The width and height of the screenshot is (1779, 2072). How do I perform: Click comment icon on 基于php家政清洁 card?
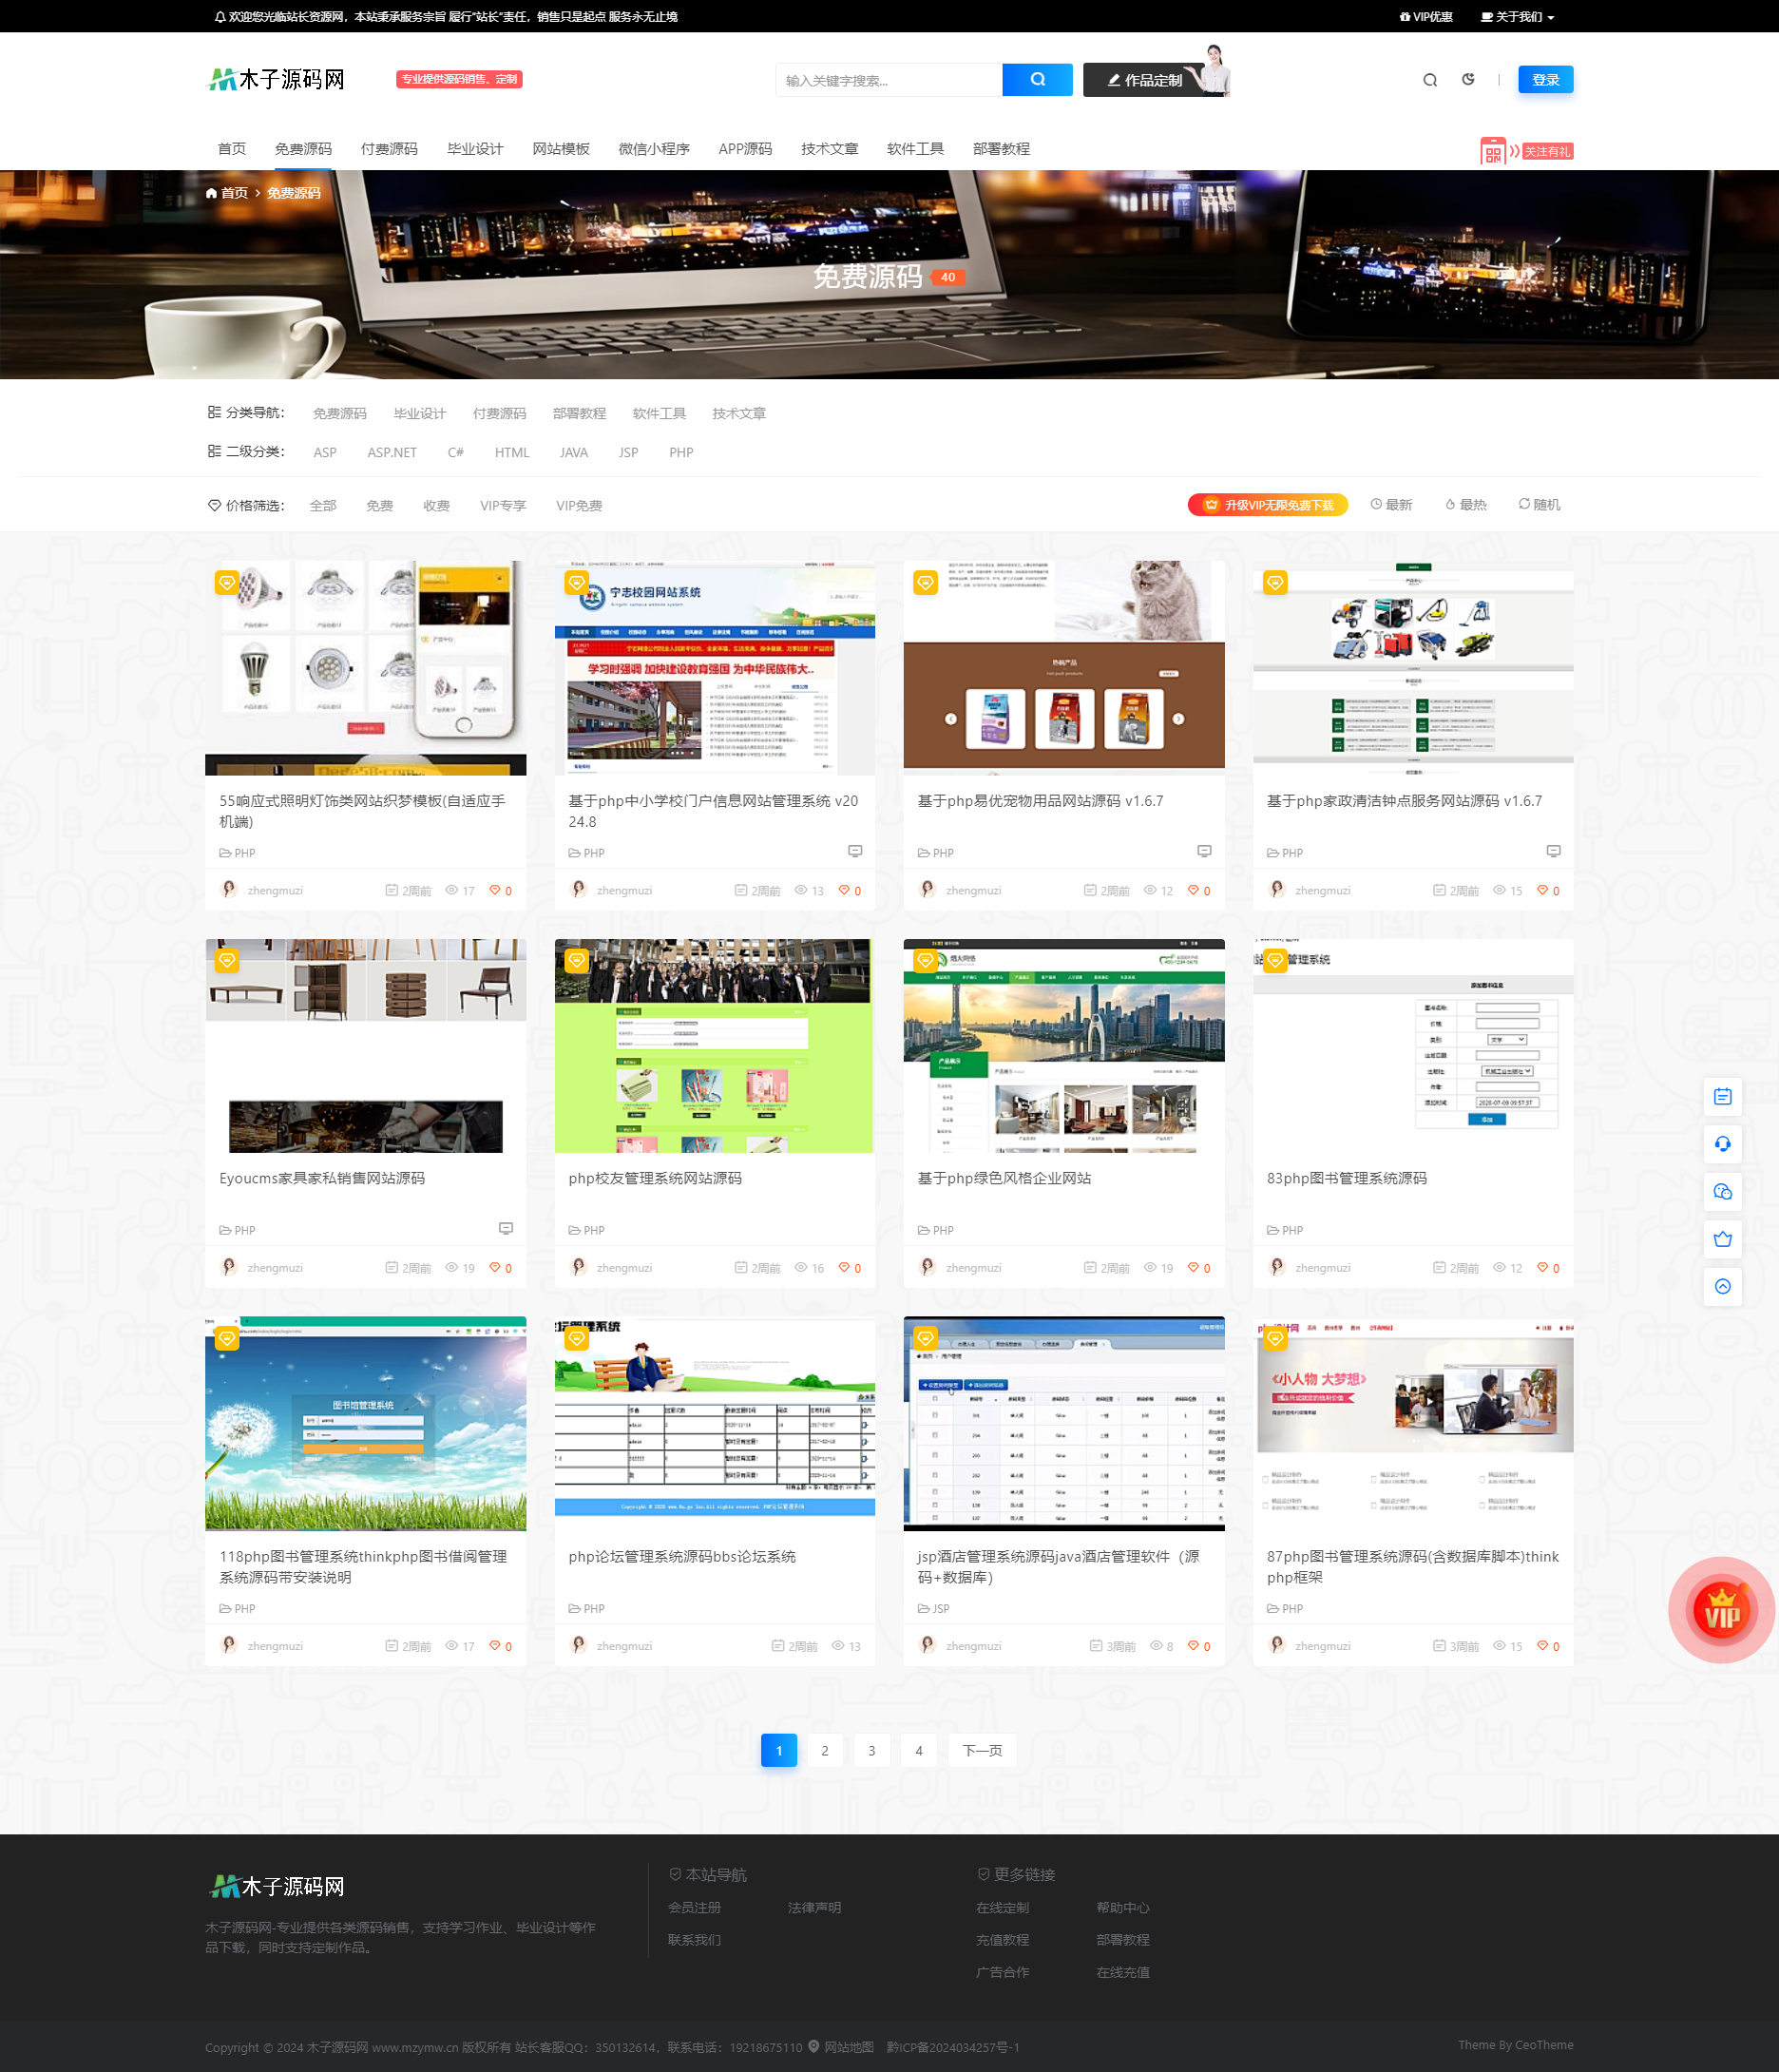[1553, 851]
